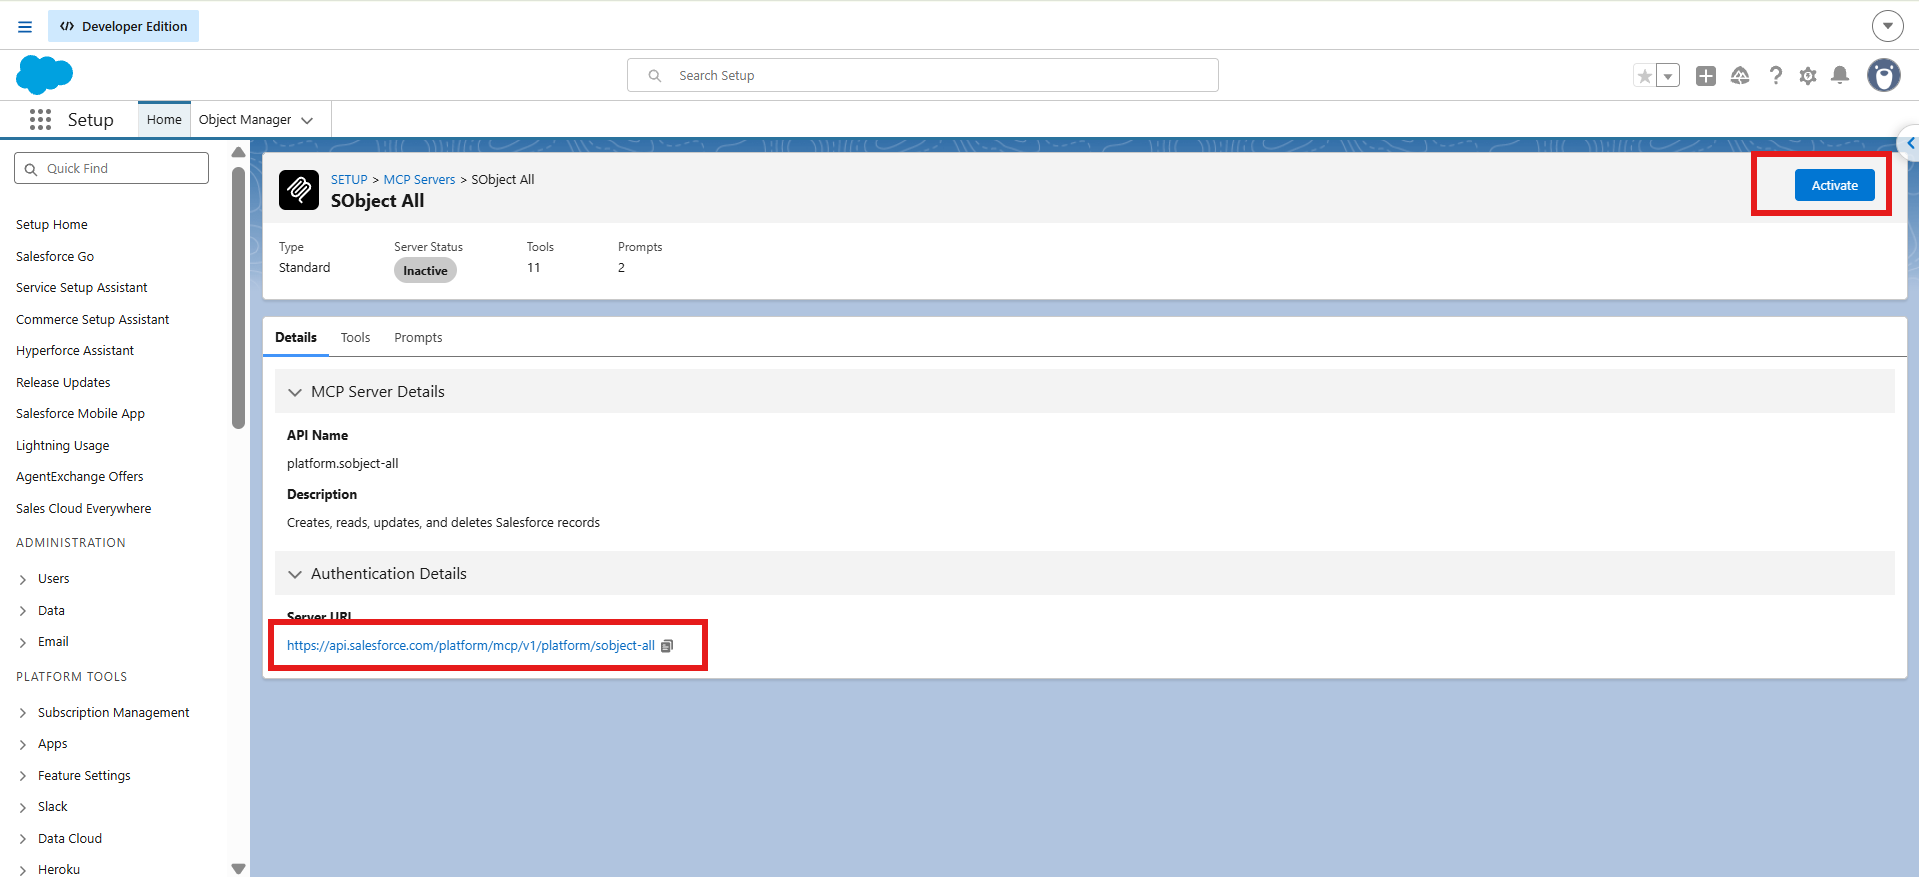Follow the SETUP breadcrumb link
This screenshot has height=877, width=1919.
pyautogui.click(x=349, y=180)
